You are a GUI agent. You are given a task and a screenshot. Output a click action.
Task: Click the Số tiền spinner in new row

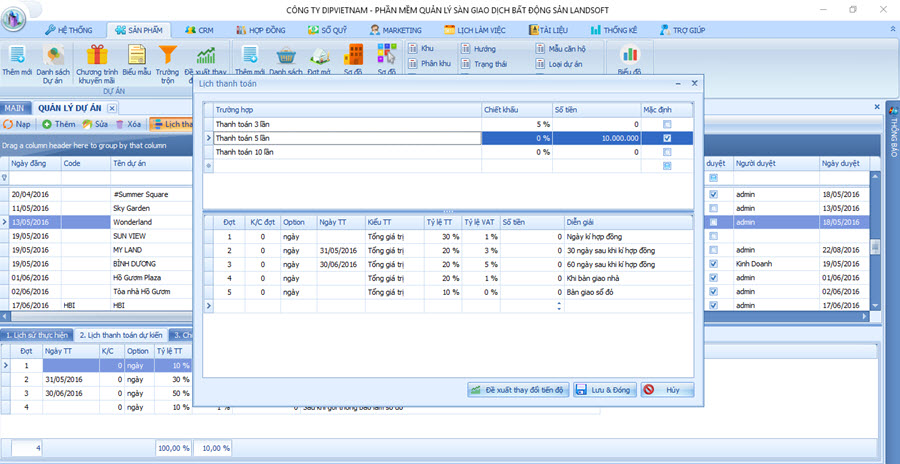tap(559, 306)
